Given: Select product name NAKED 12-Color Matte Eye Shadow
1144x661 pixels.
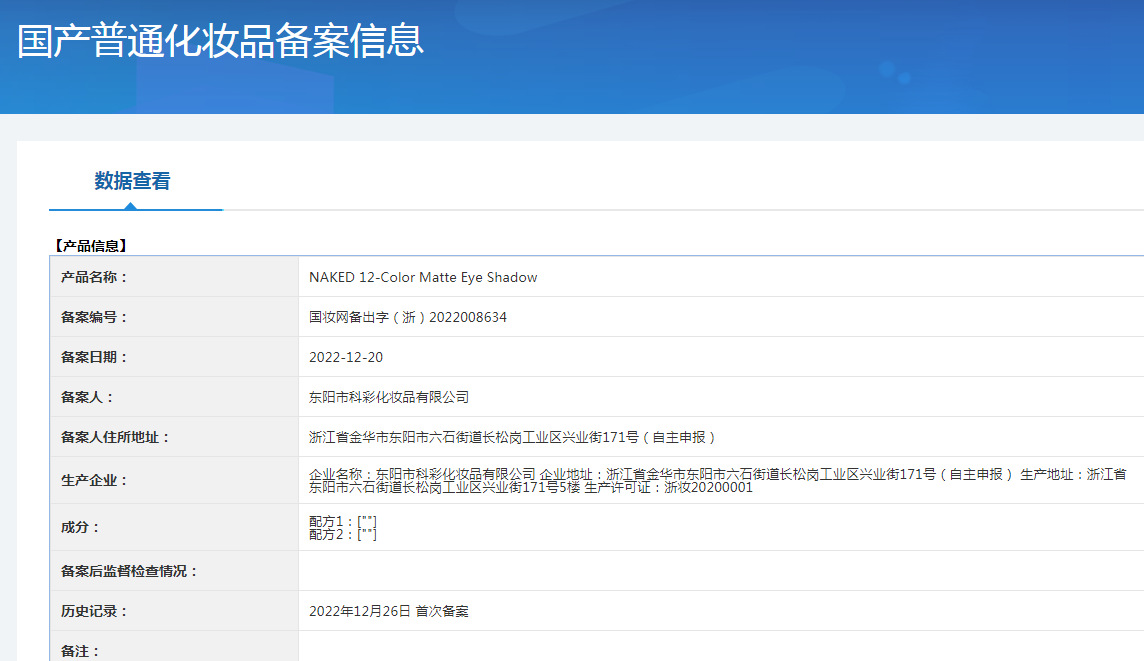Looking at the screenshot, I should point(423,277).
